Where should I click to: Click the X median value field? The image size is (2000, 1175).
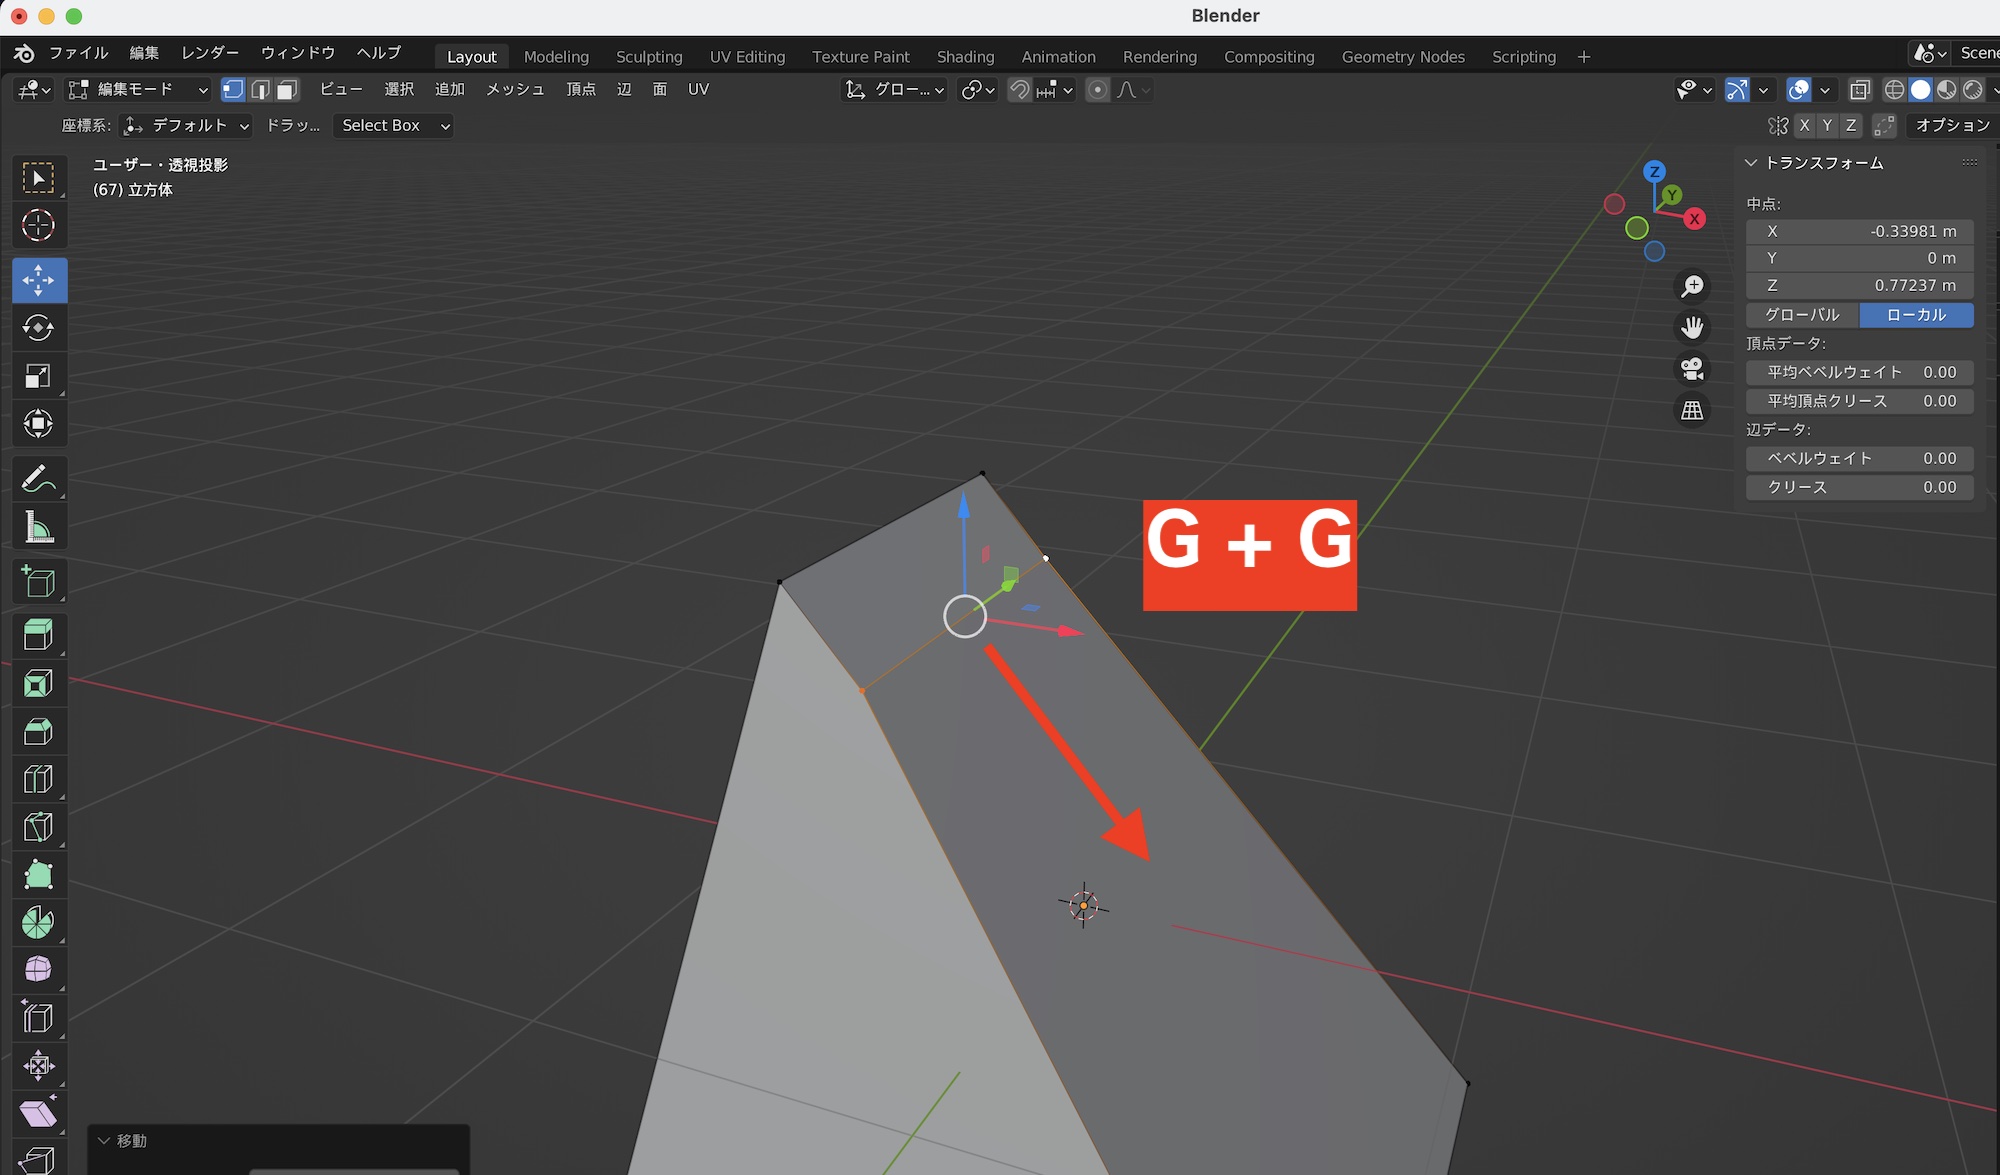pyautogui.click(x=1859, y=231)
